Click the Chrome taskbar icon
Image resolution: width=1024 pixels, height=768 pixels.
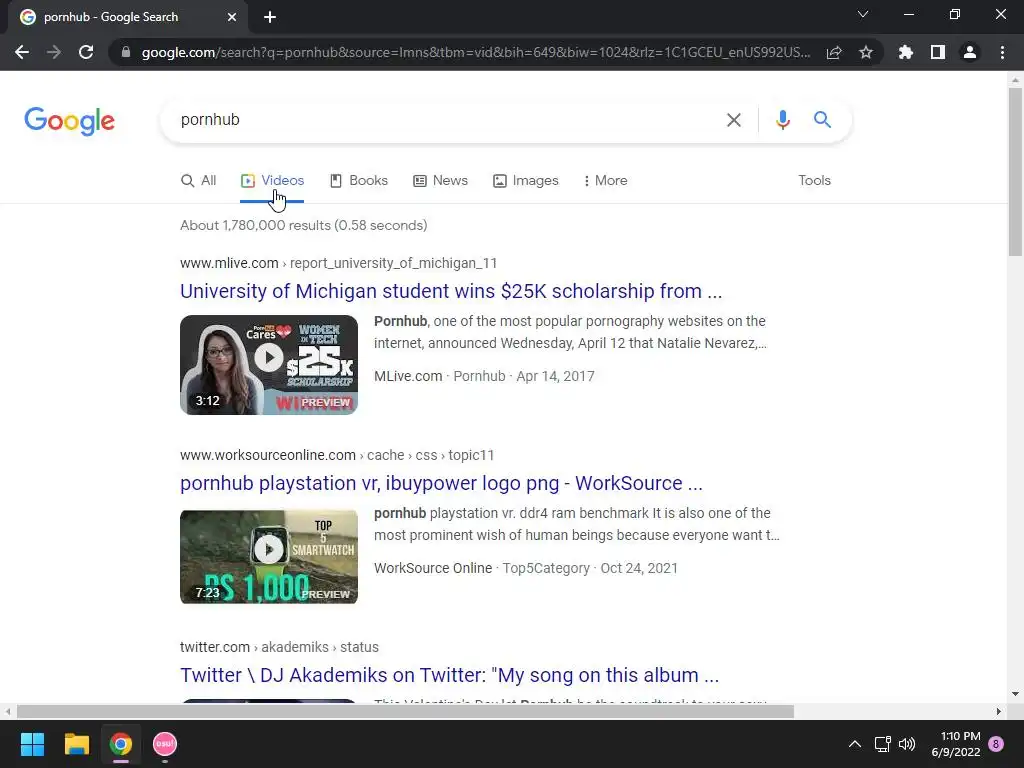point(121,744)
